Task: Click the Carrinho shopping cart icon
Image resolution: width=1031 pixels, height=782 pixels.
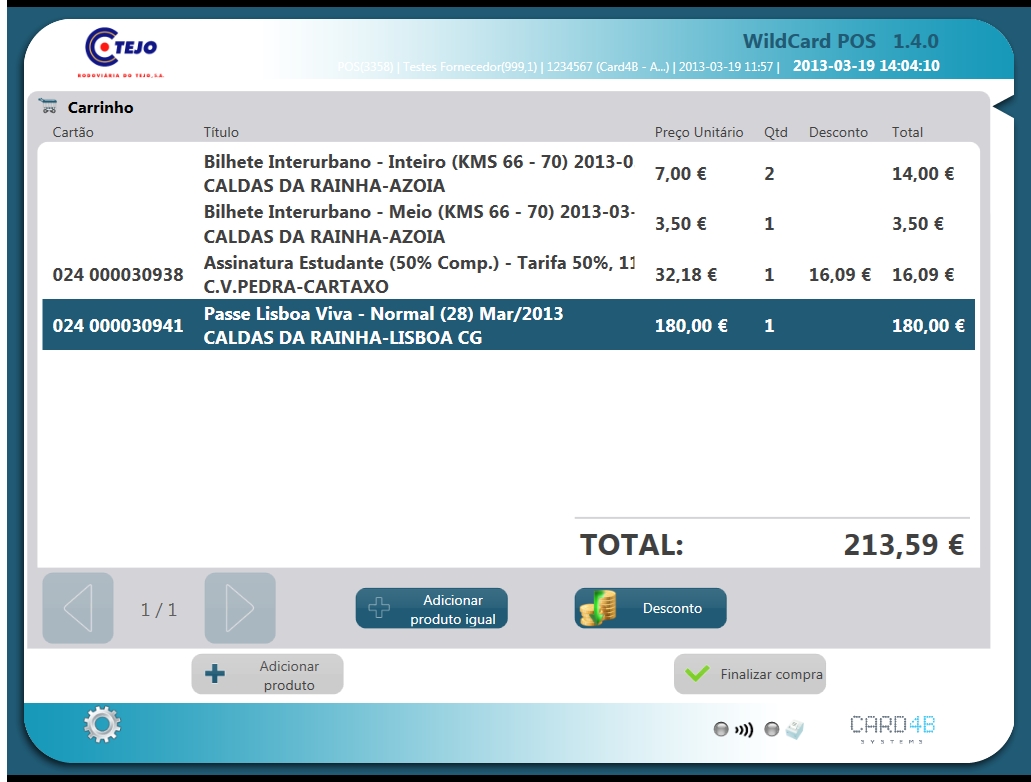Action: pyautogui.click(x=48, y=107)
